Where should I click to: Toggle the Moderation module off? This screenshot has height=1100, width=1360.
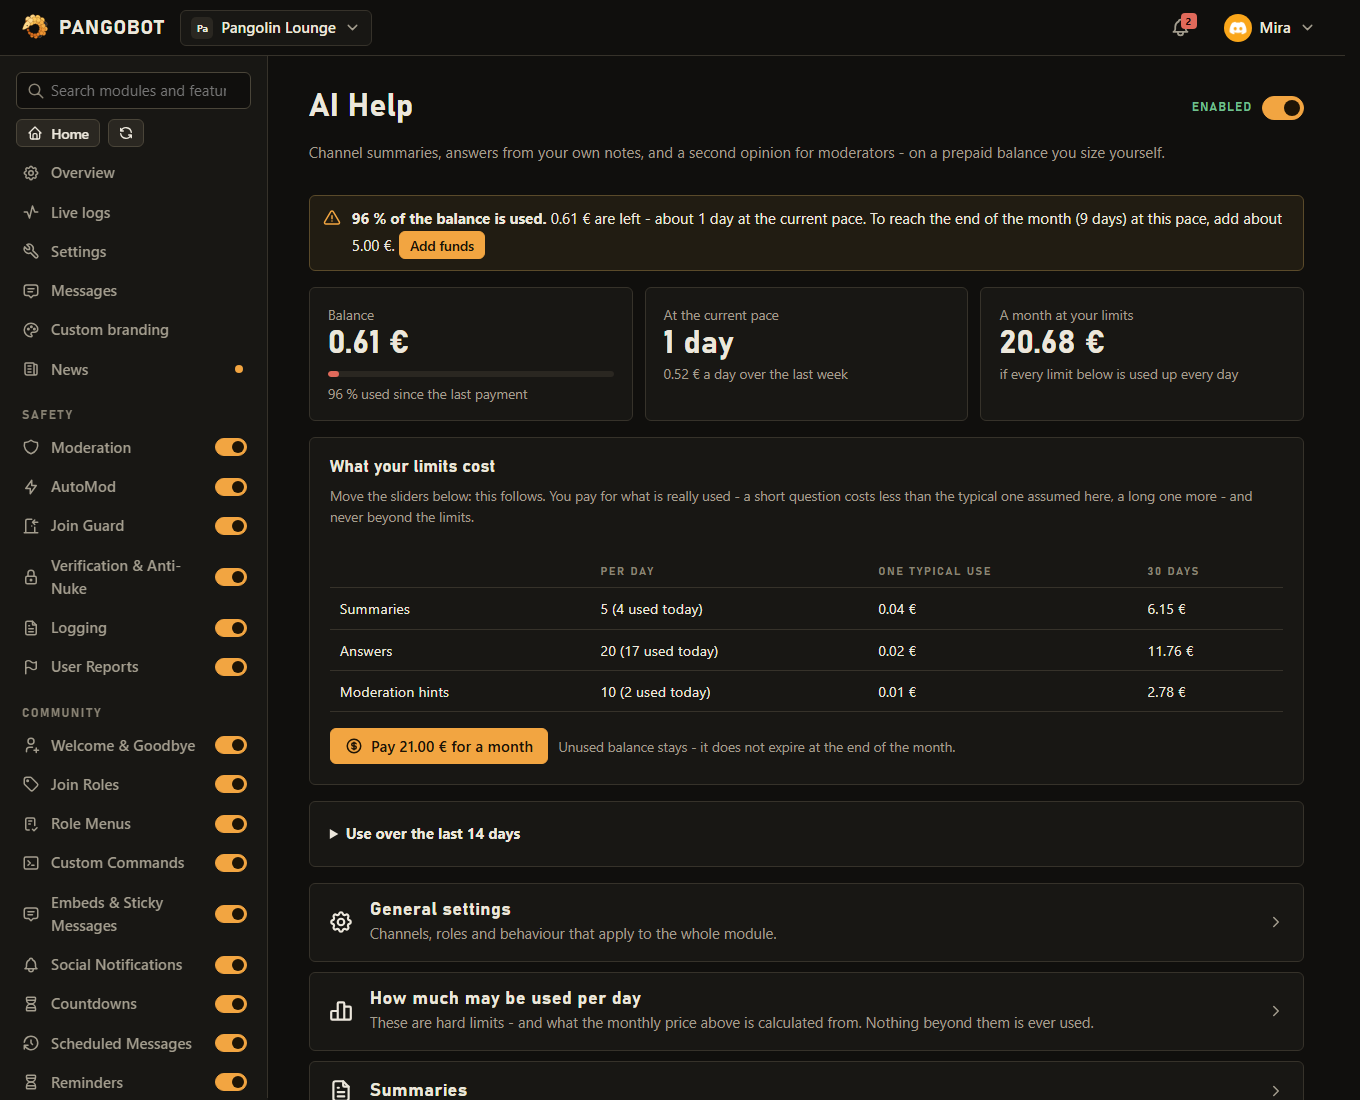pos(231,447)
